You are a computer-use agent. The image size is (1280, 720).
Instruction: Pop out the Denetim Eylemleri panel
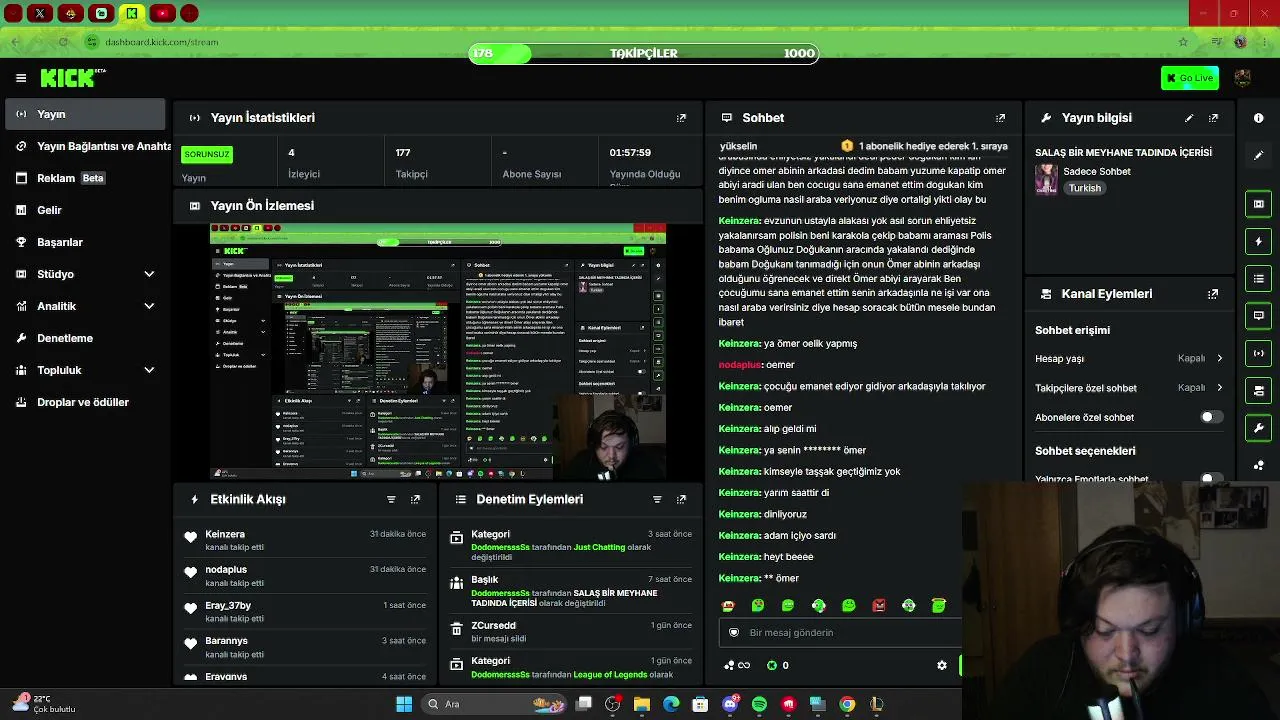(x=682, y=499)
